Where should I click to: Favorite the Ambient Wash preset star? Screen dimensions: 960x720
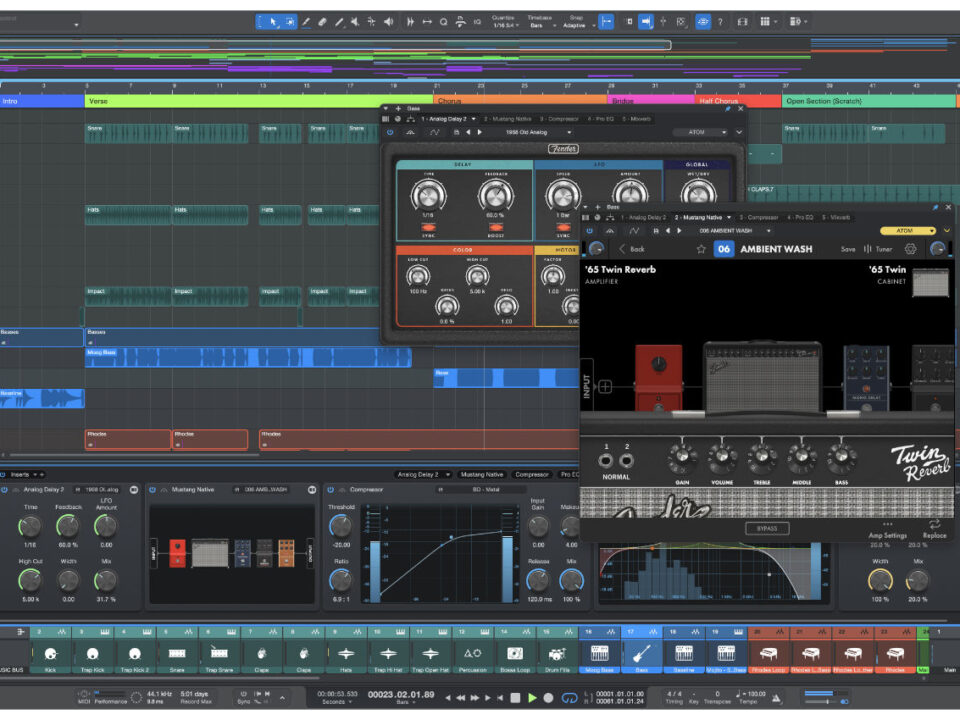(701, 249)
